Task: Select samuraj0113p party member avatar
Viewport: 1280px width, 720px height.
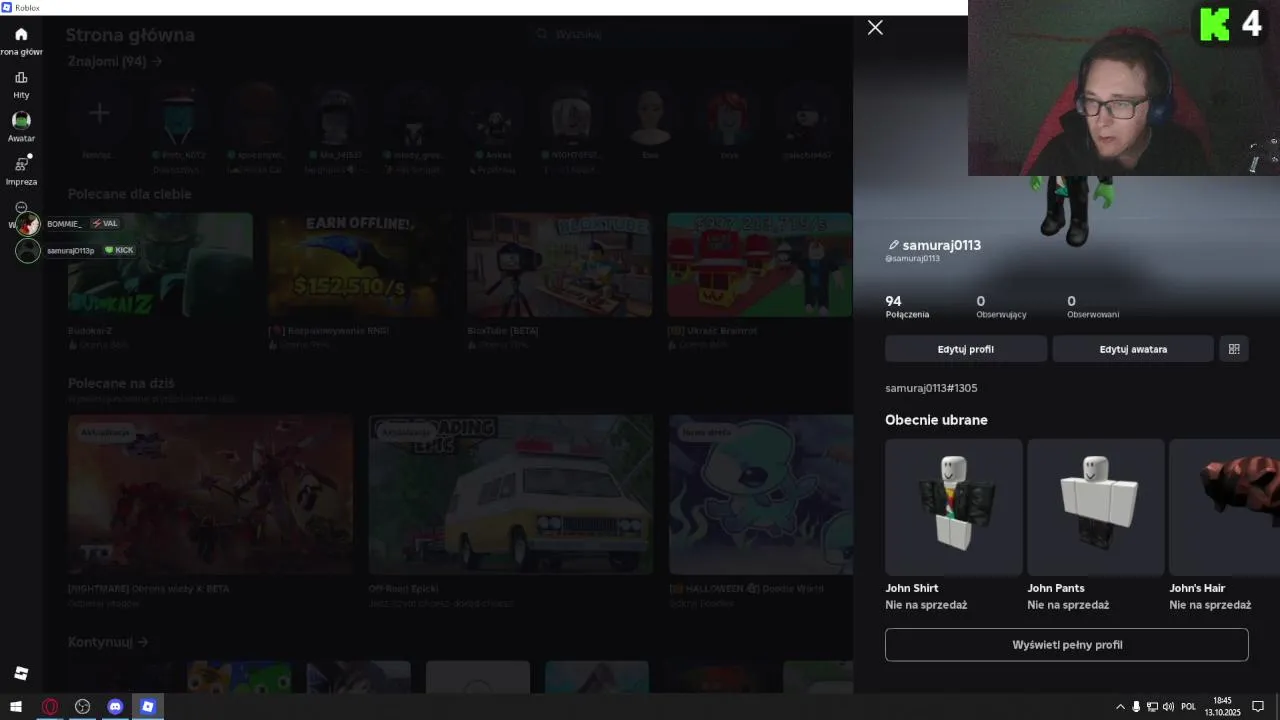Action: (x=28, y=250)
